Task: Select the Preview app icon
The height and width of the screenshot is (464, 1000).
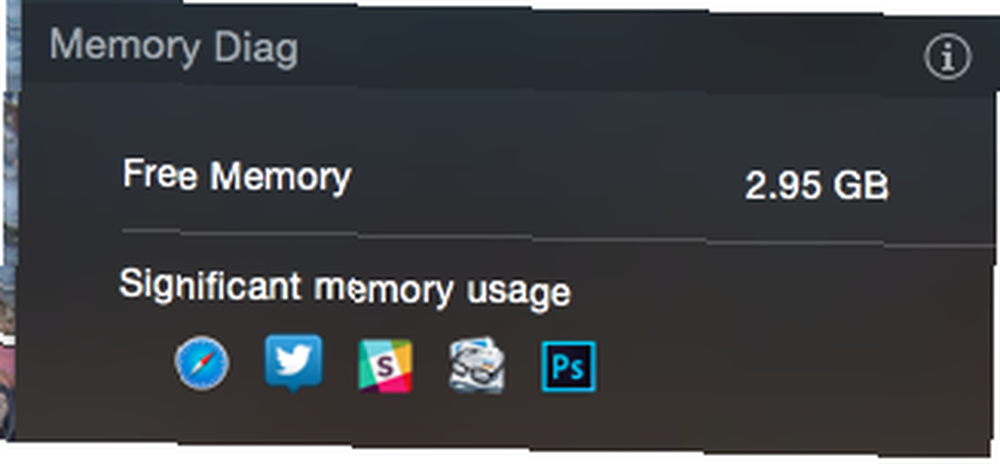Action: pyautogui.click(x=477, y=365)
